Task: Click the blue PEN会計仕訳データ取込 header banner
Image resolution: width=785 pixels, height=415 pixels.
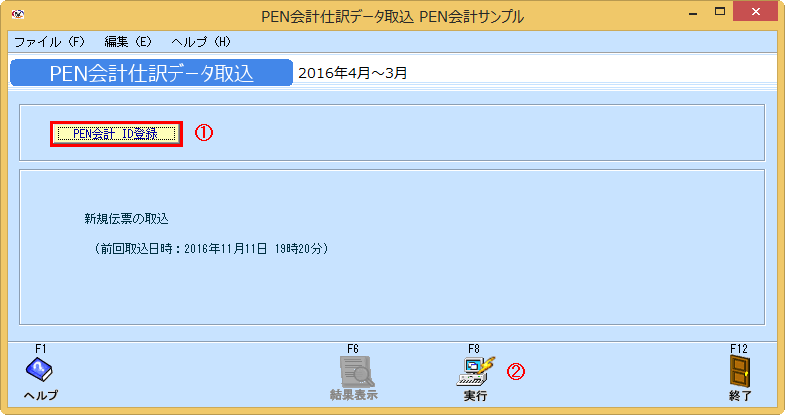Action: [x=151, y=73]
